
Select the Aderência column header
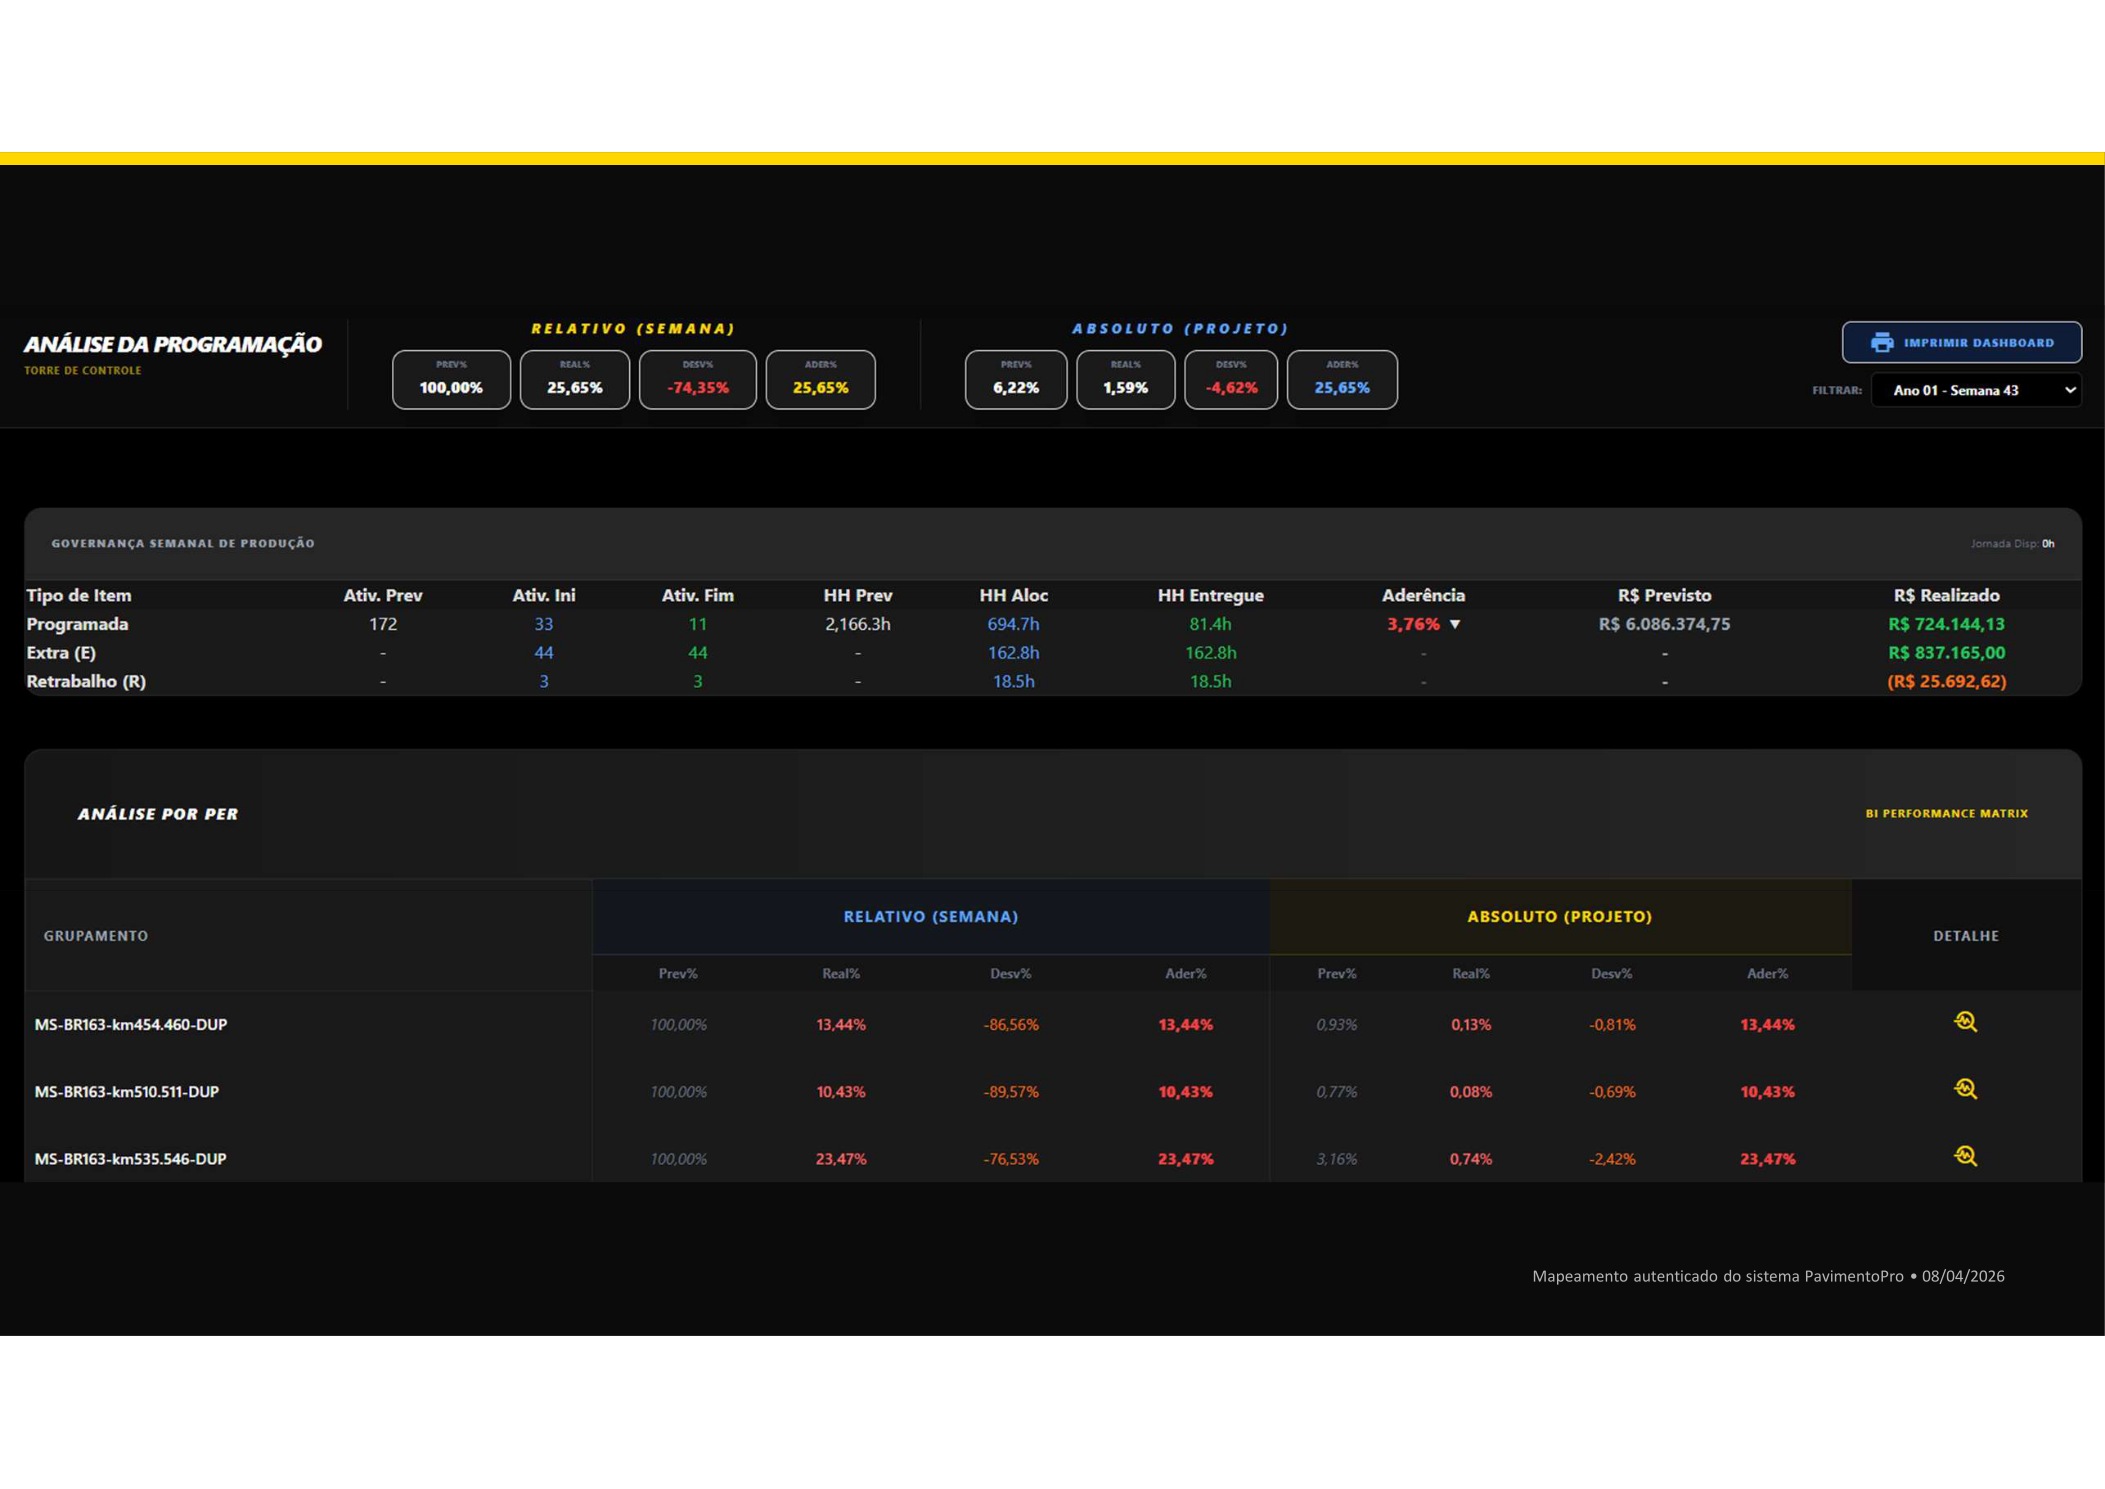(1423, 595)
